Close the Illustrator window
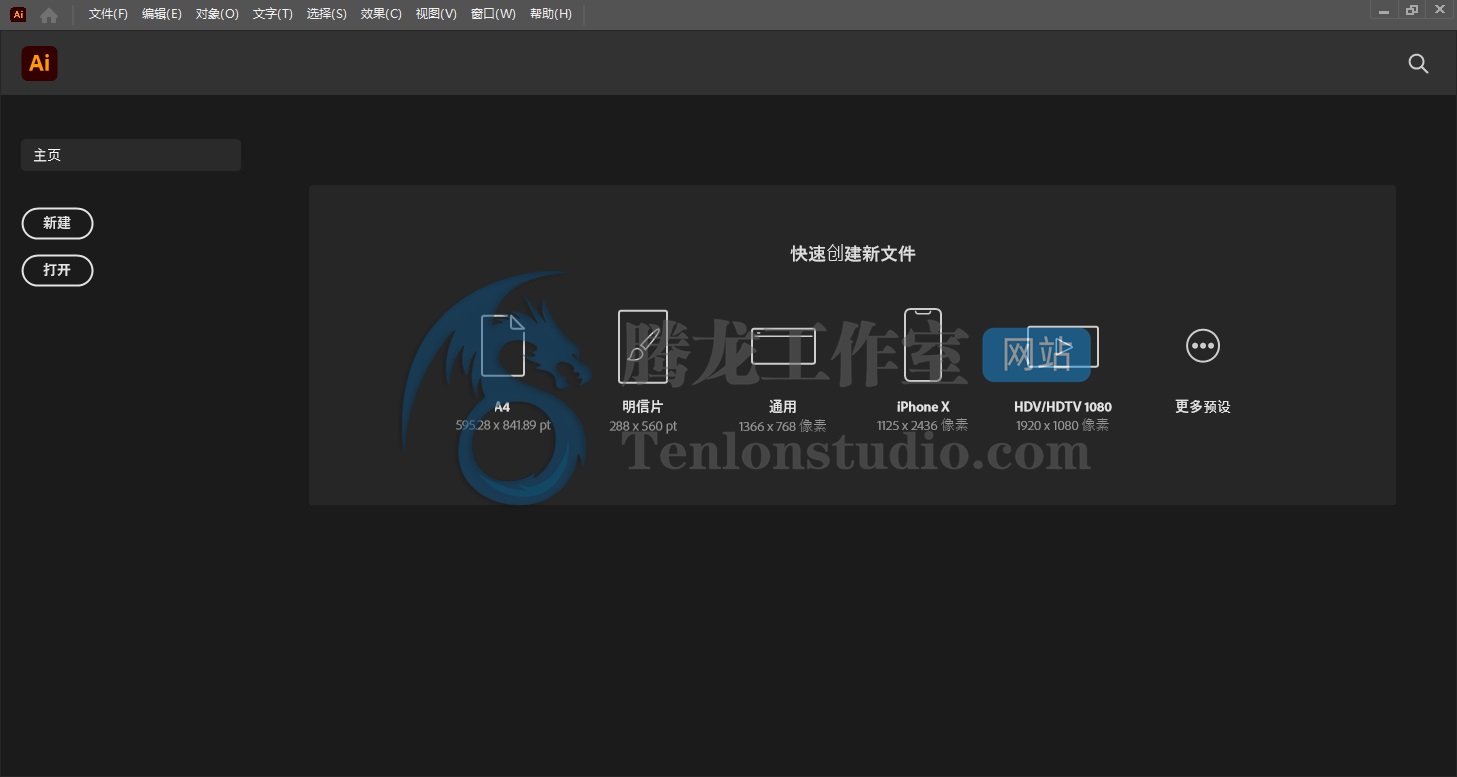 coord(1441,10)
